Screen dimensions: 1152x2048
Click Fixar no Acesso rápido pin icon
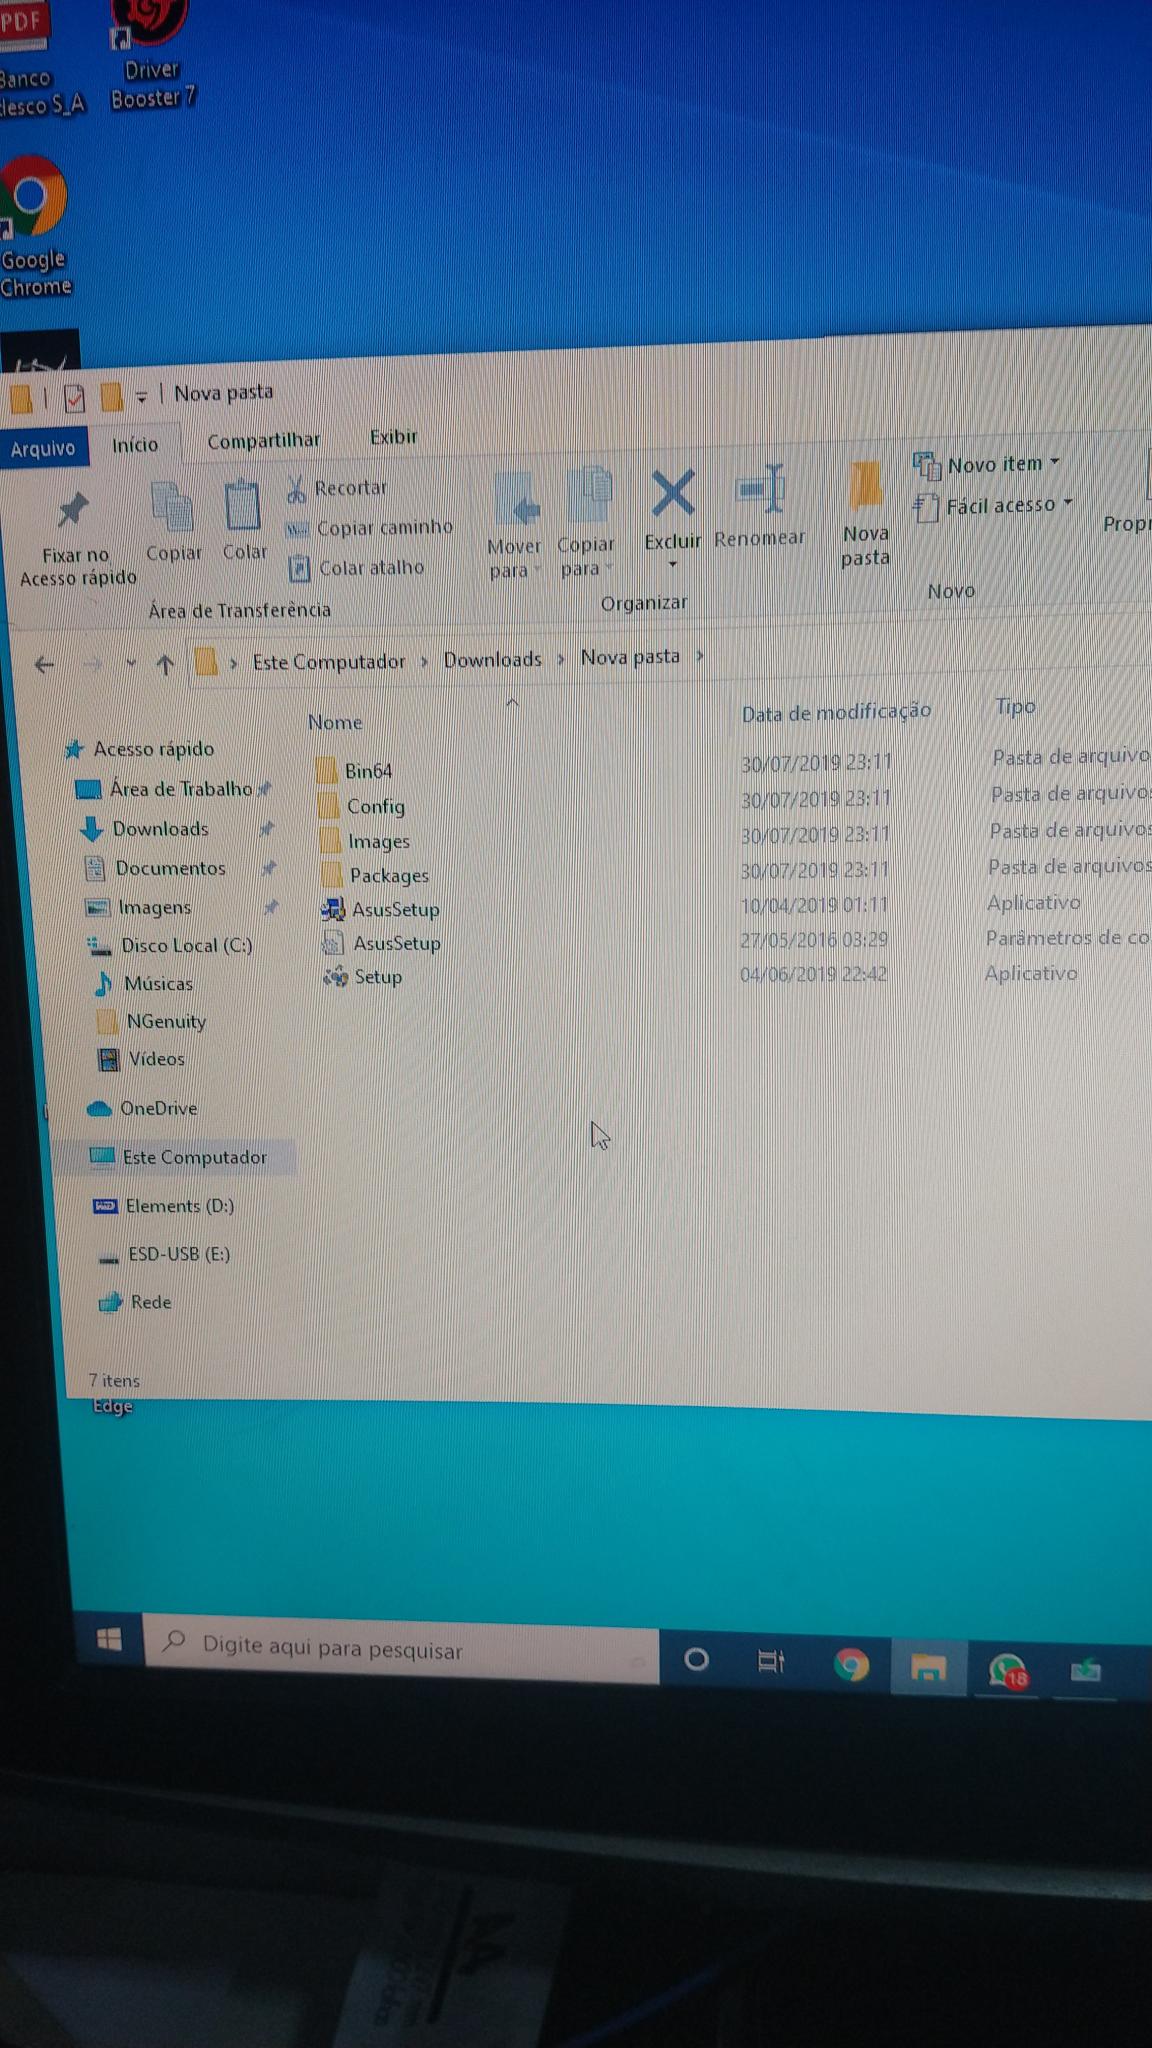tap(72, 512)
